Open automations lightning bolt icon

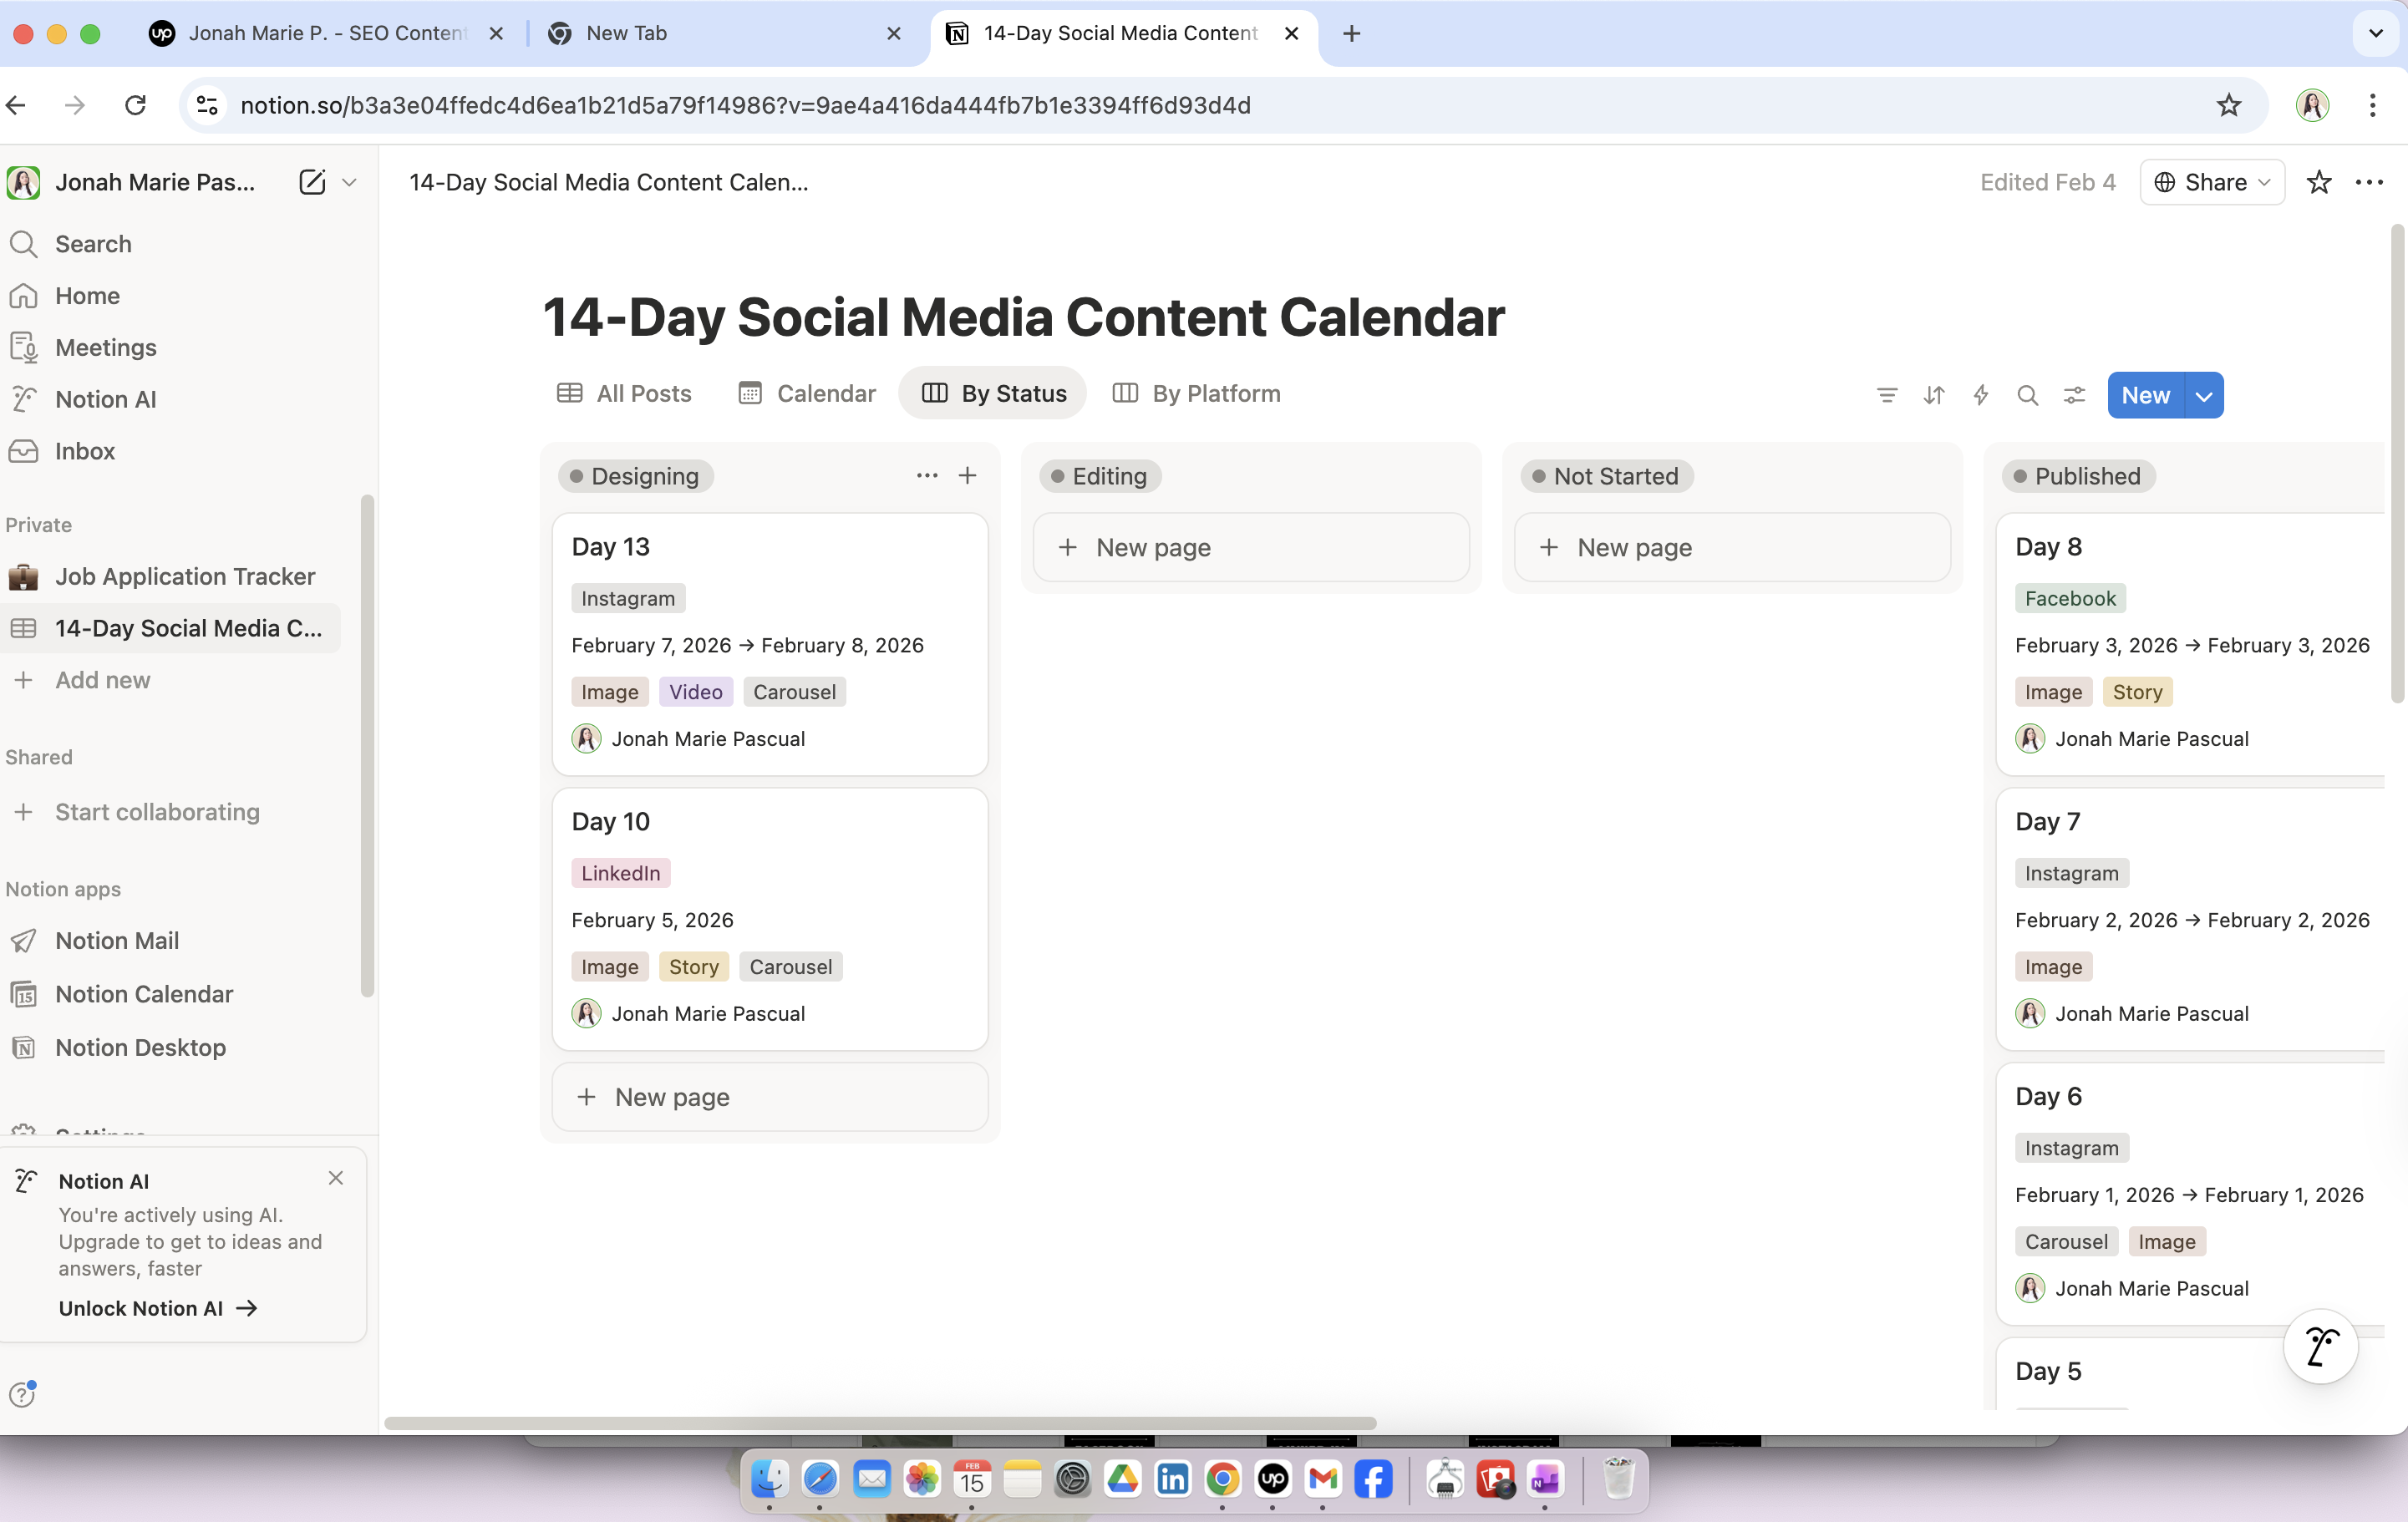pos(1980,395)
